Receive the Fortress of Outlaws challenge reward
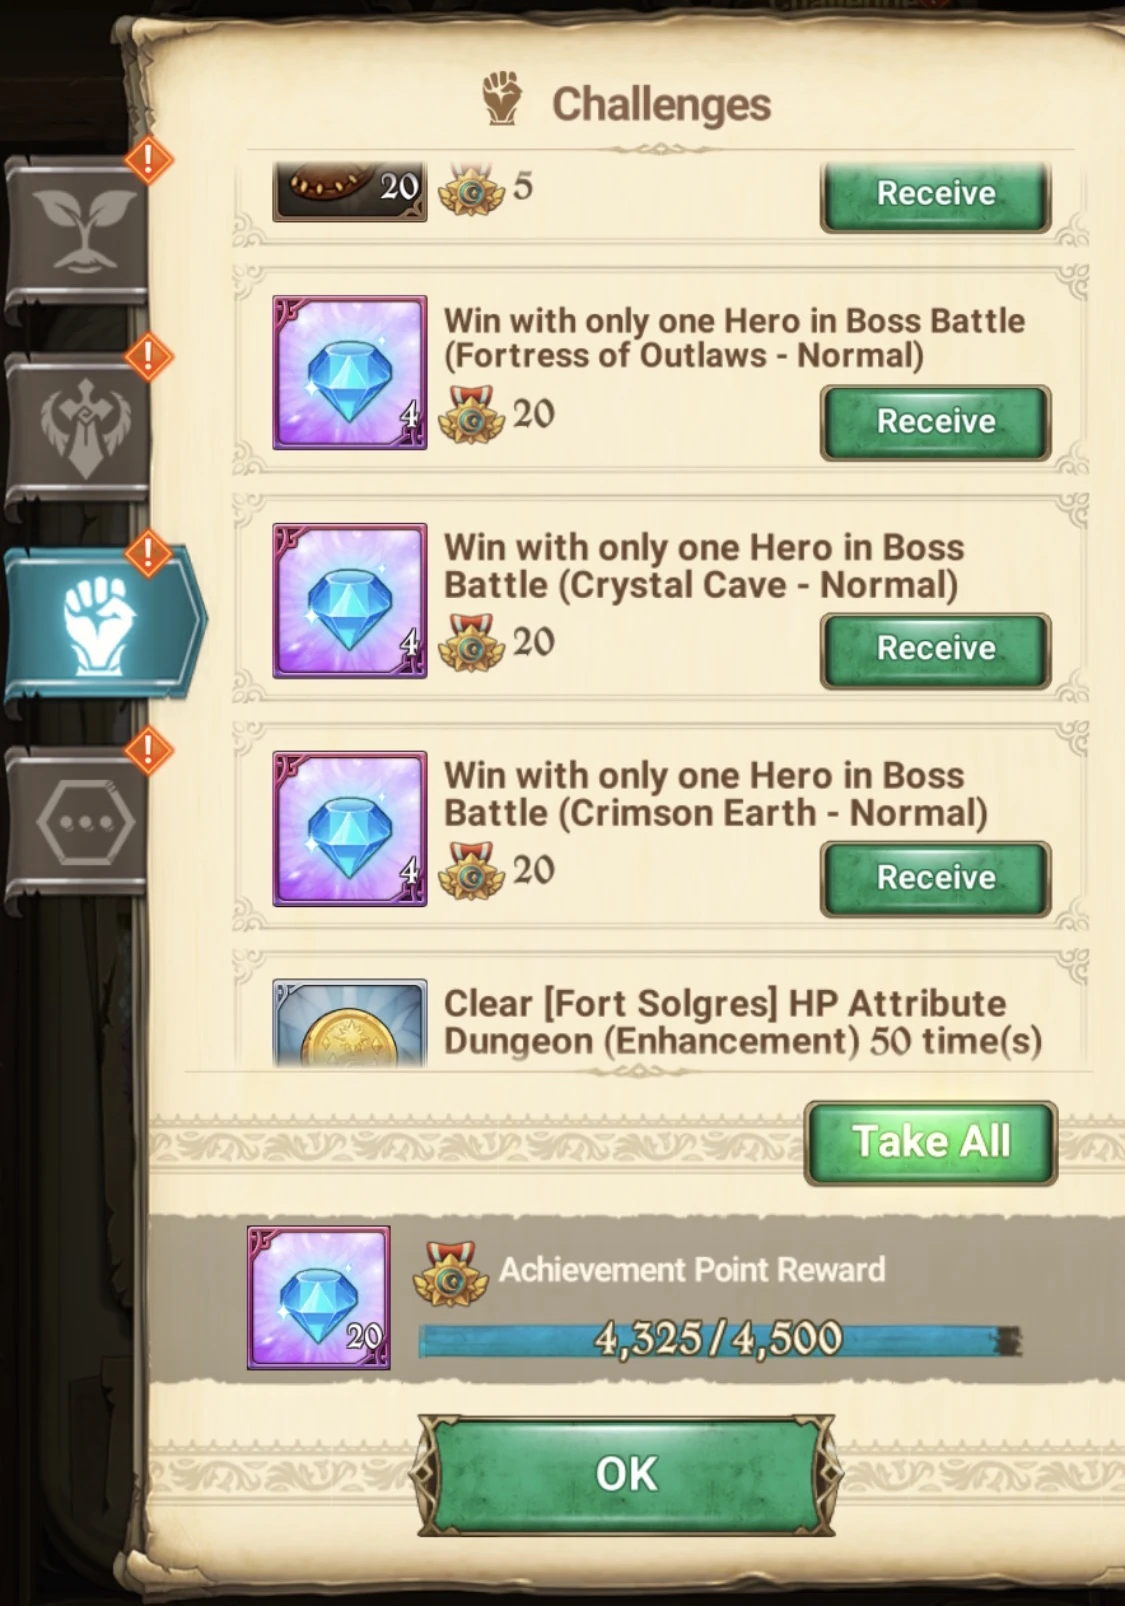The width and height of the screenshot is (1125, 1606). click(x=936, y=422)
